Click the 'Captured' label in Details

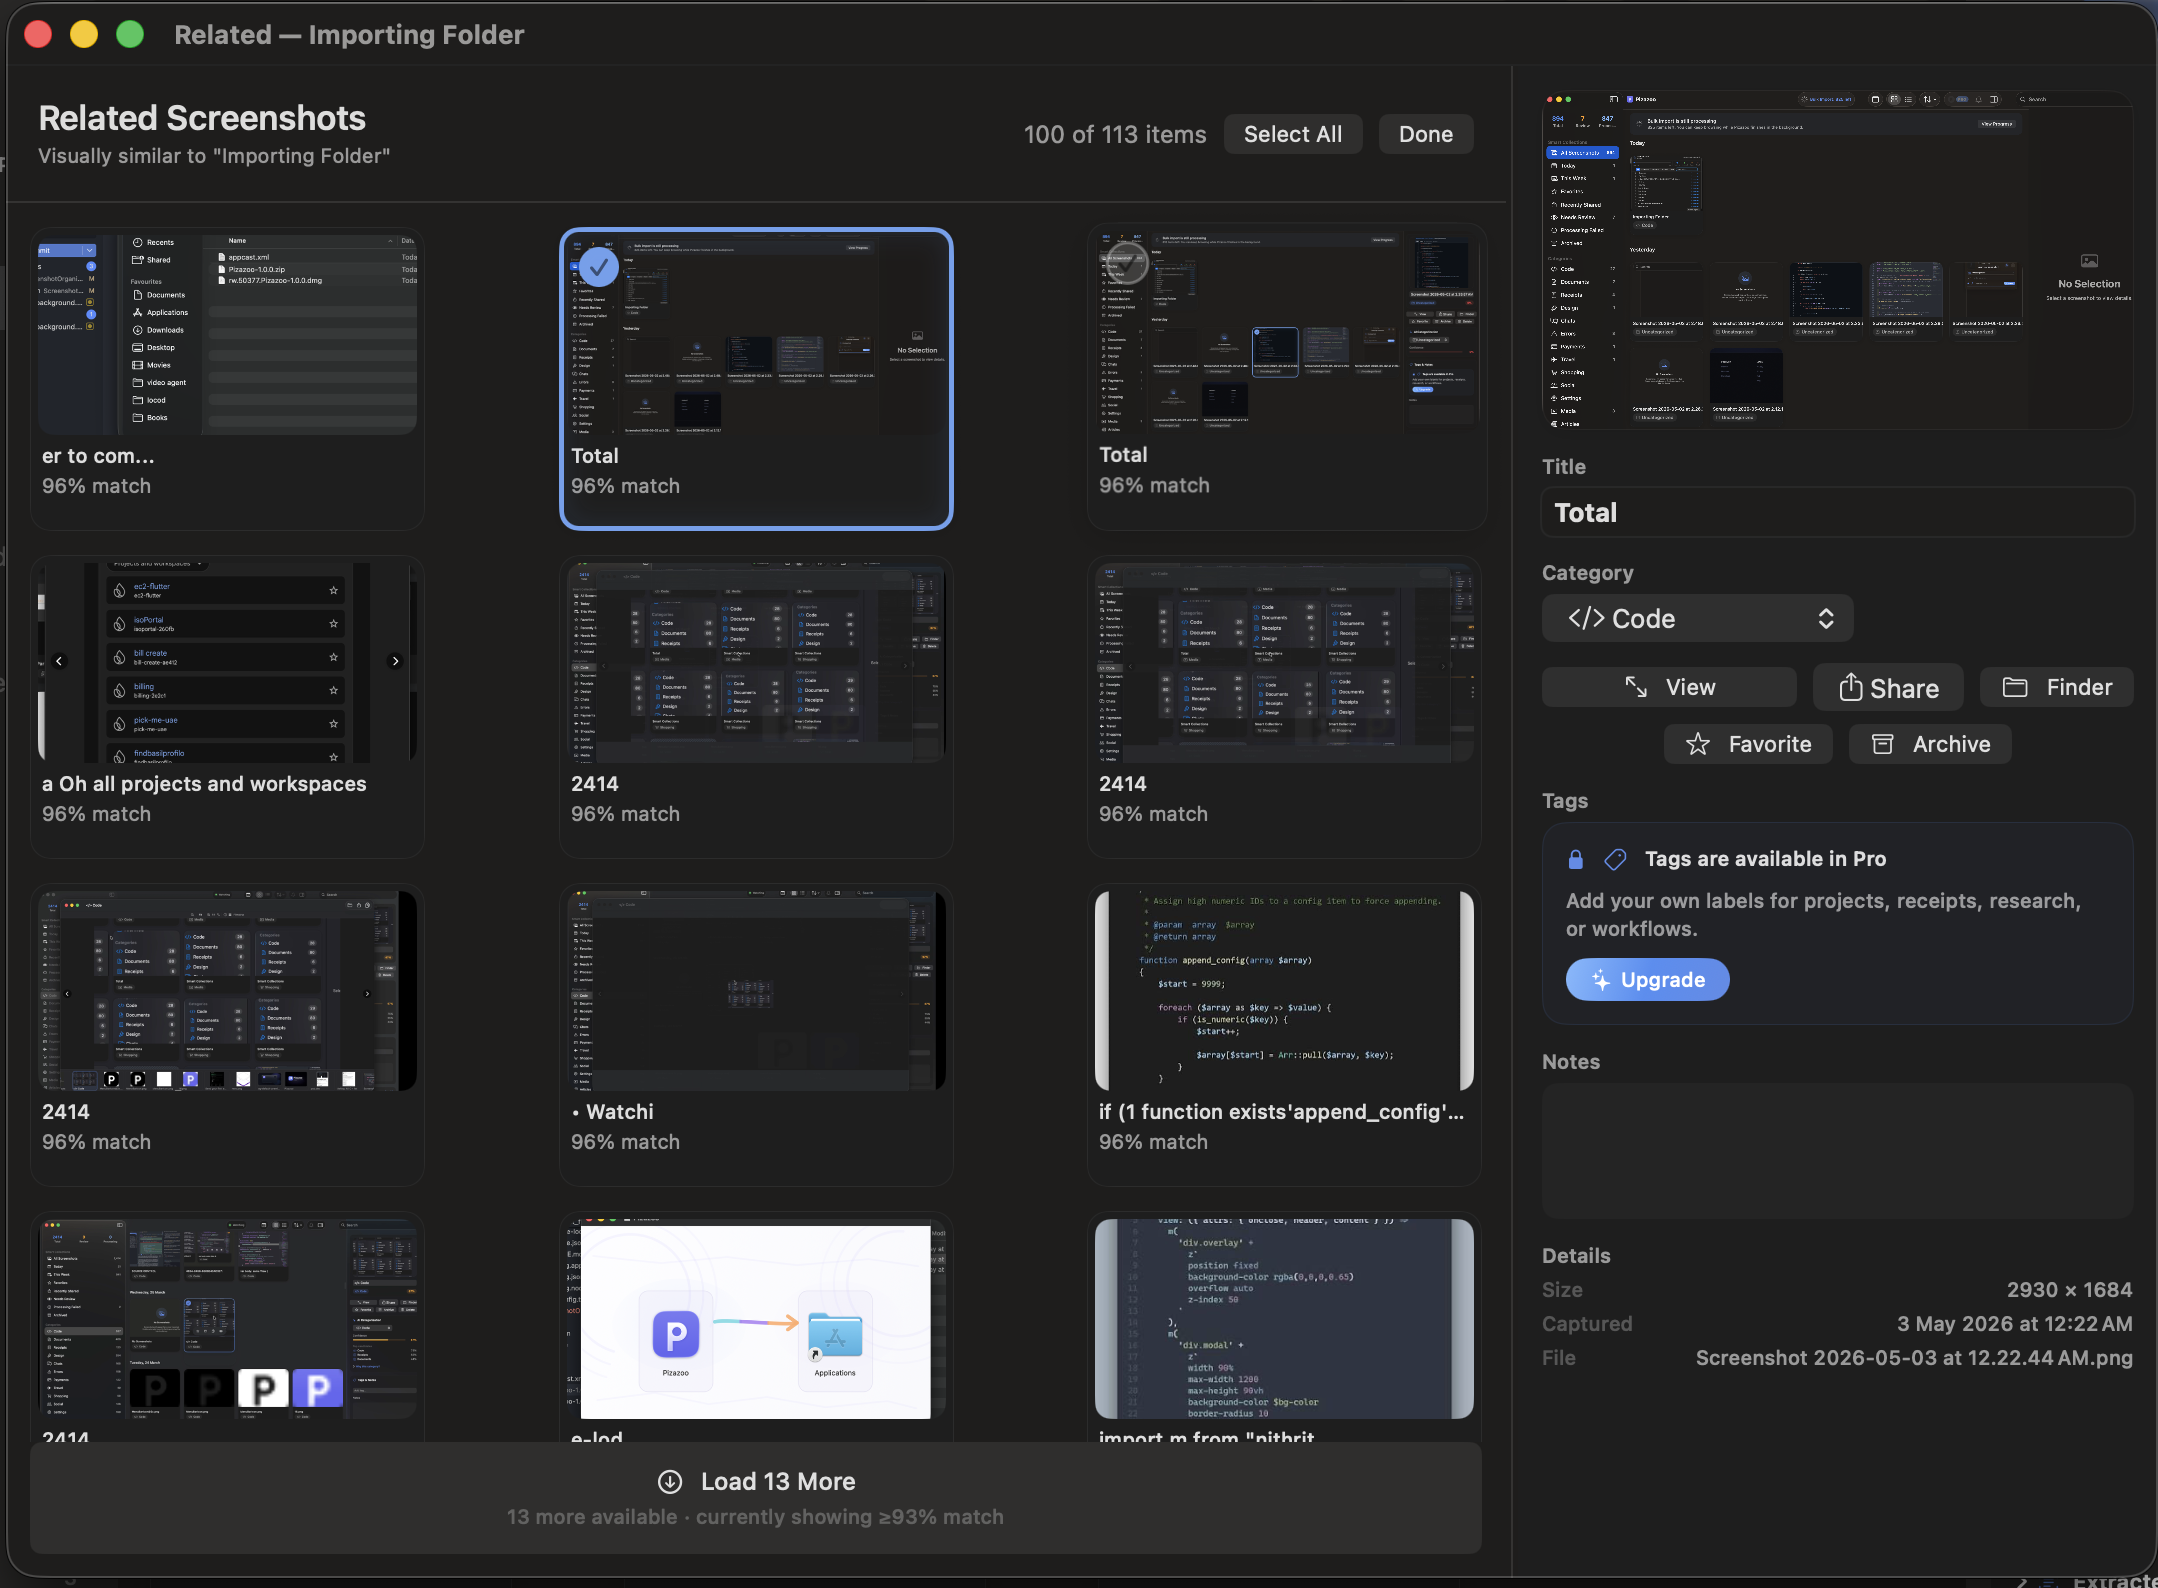[x=1587, y=1324]
